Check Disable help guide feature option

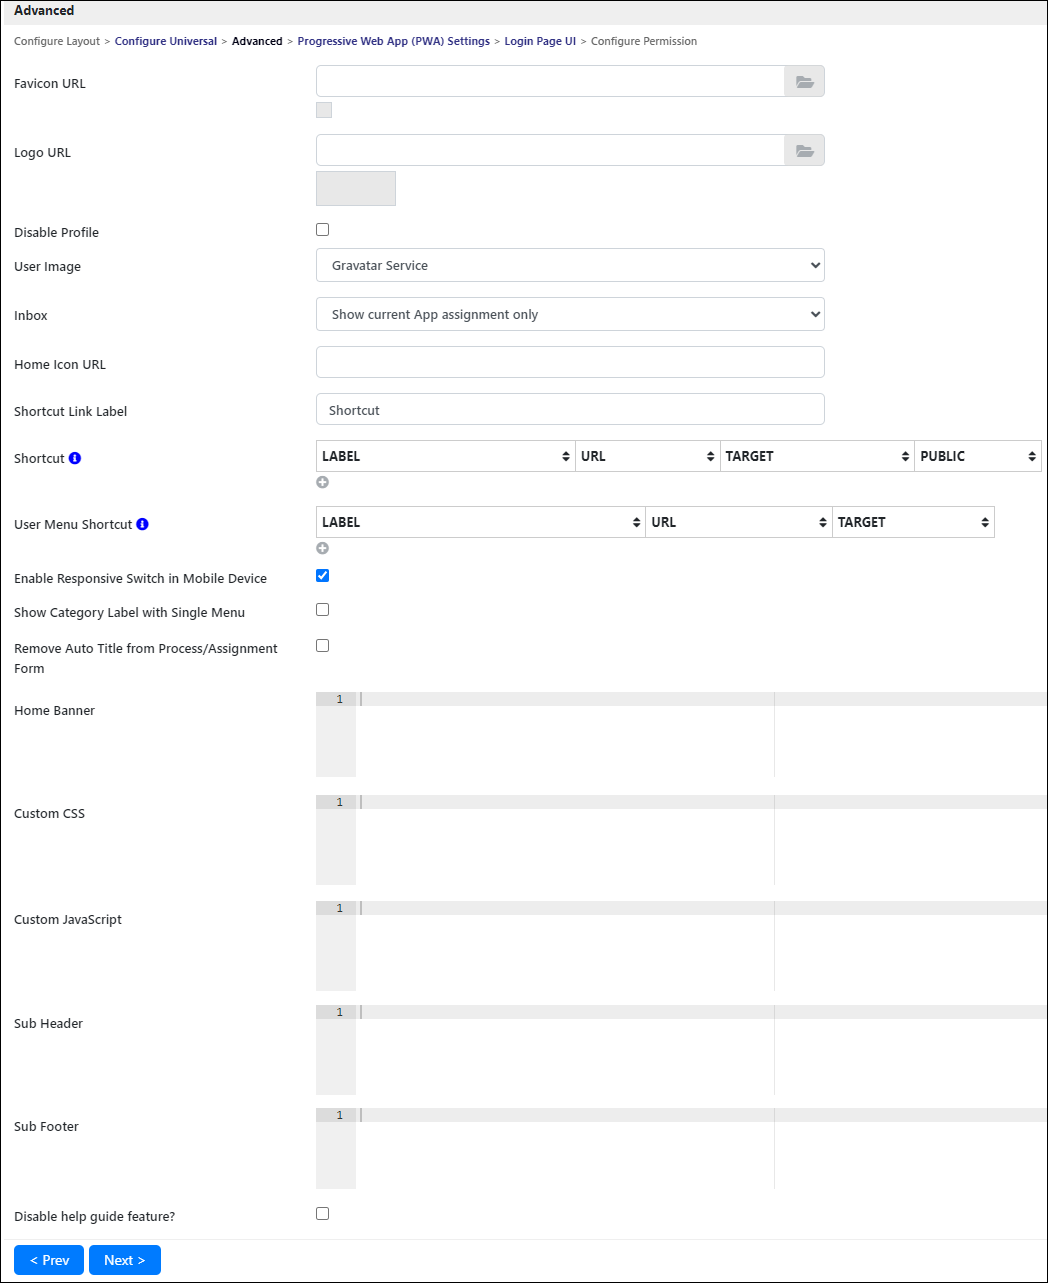(x=323, y=1214)
